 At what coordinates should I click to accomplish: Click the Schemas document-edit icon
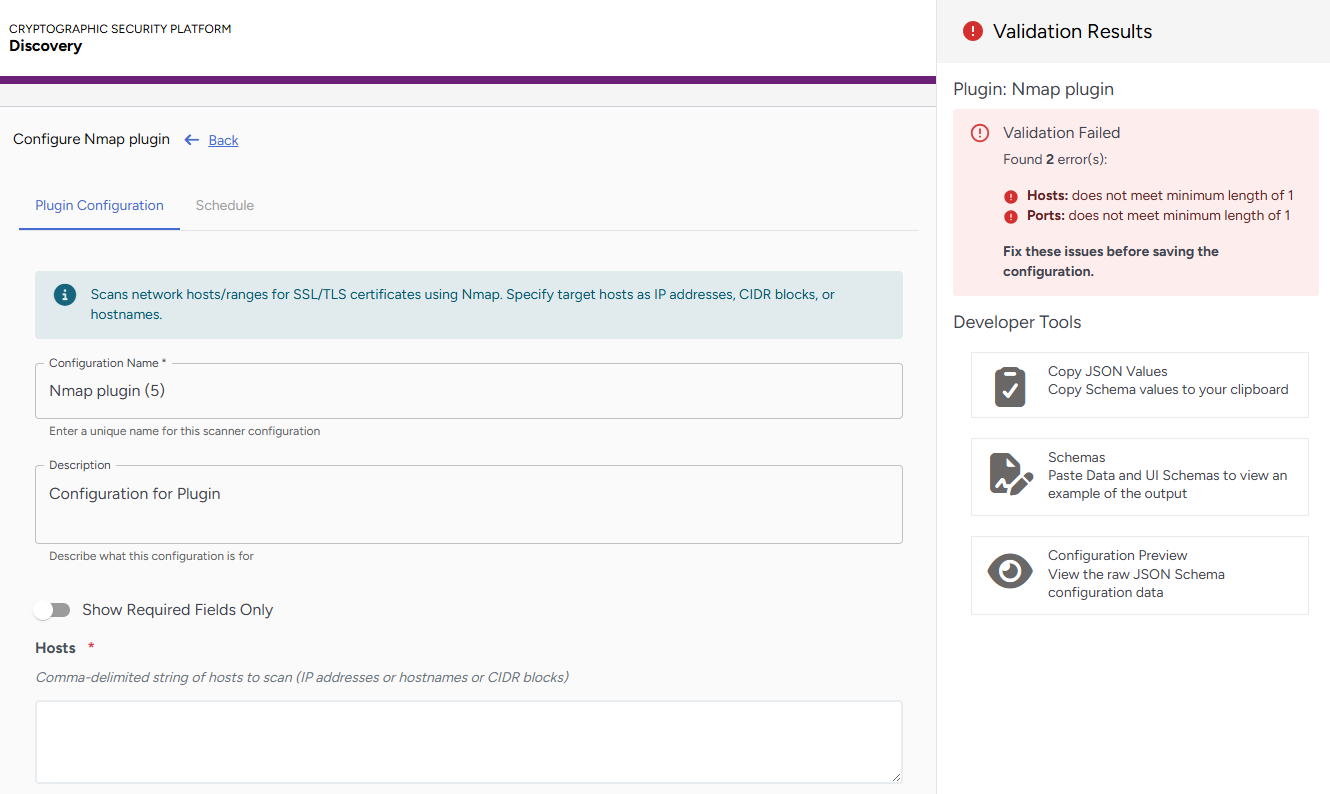pyautogui.click(x=1010, y=476)
